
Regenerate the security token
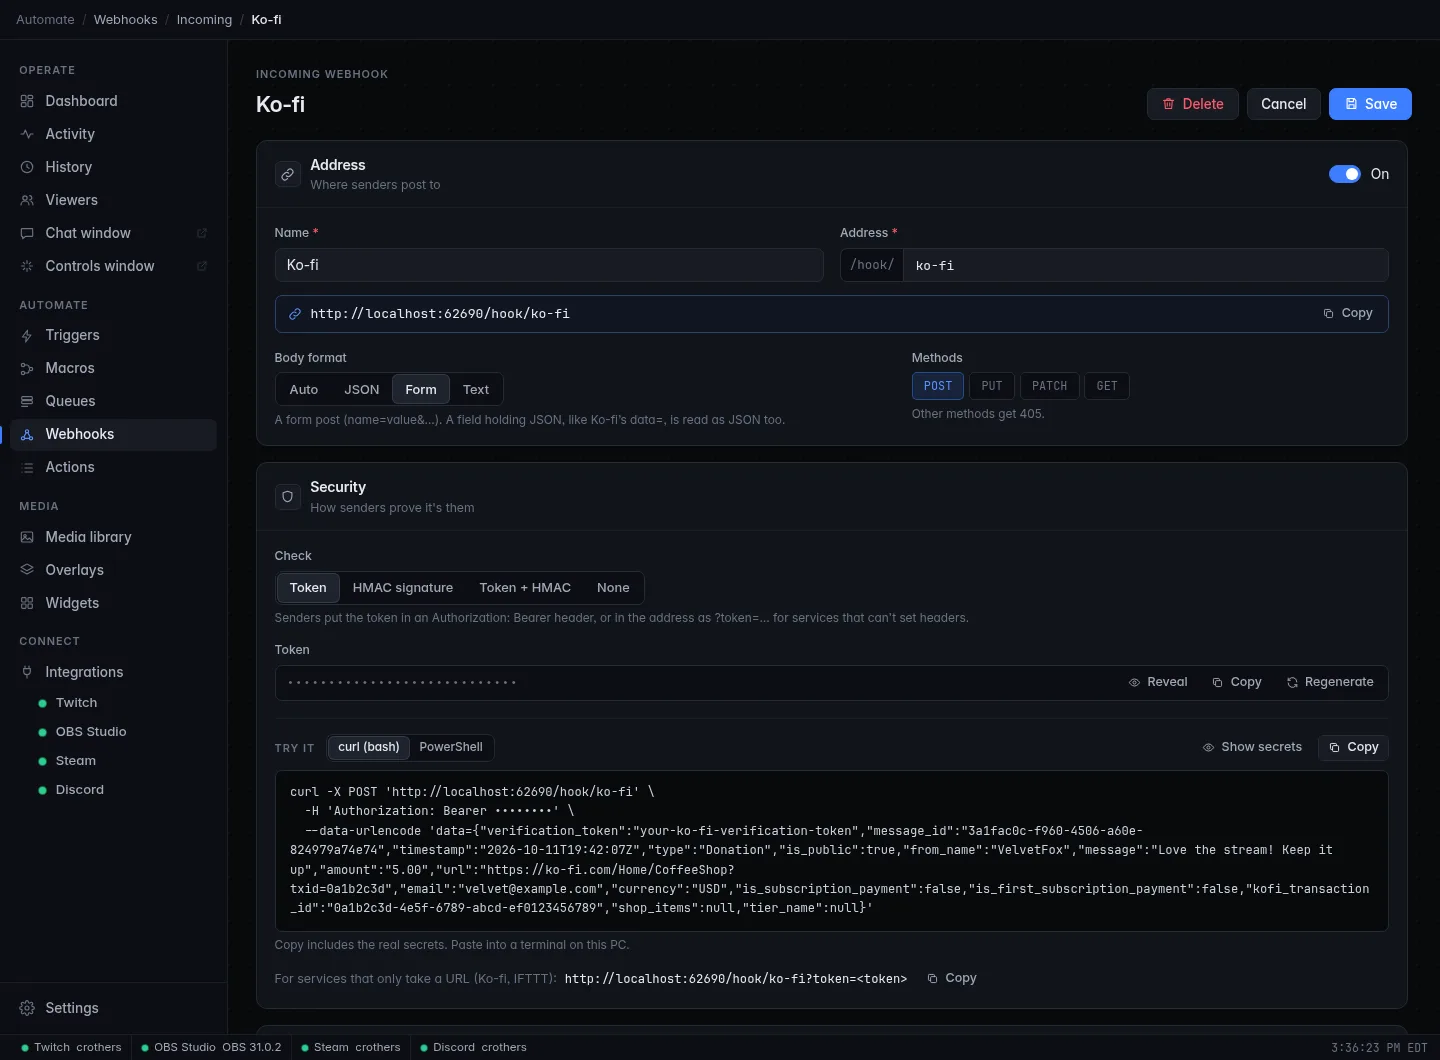tap(1330, 682)
